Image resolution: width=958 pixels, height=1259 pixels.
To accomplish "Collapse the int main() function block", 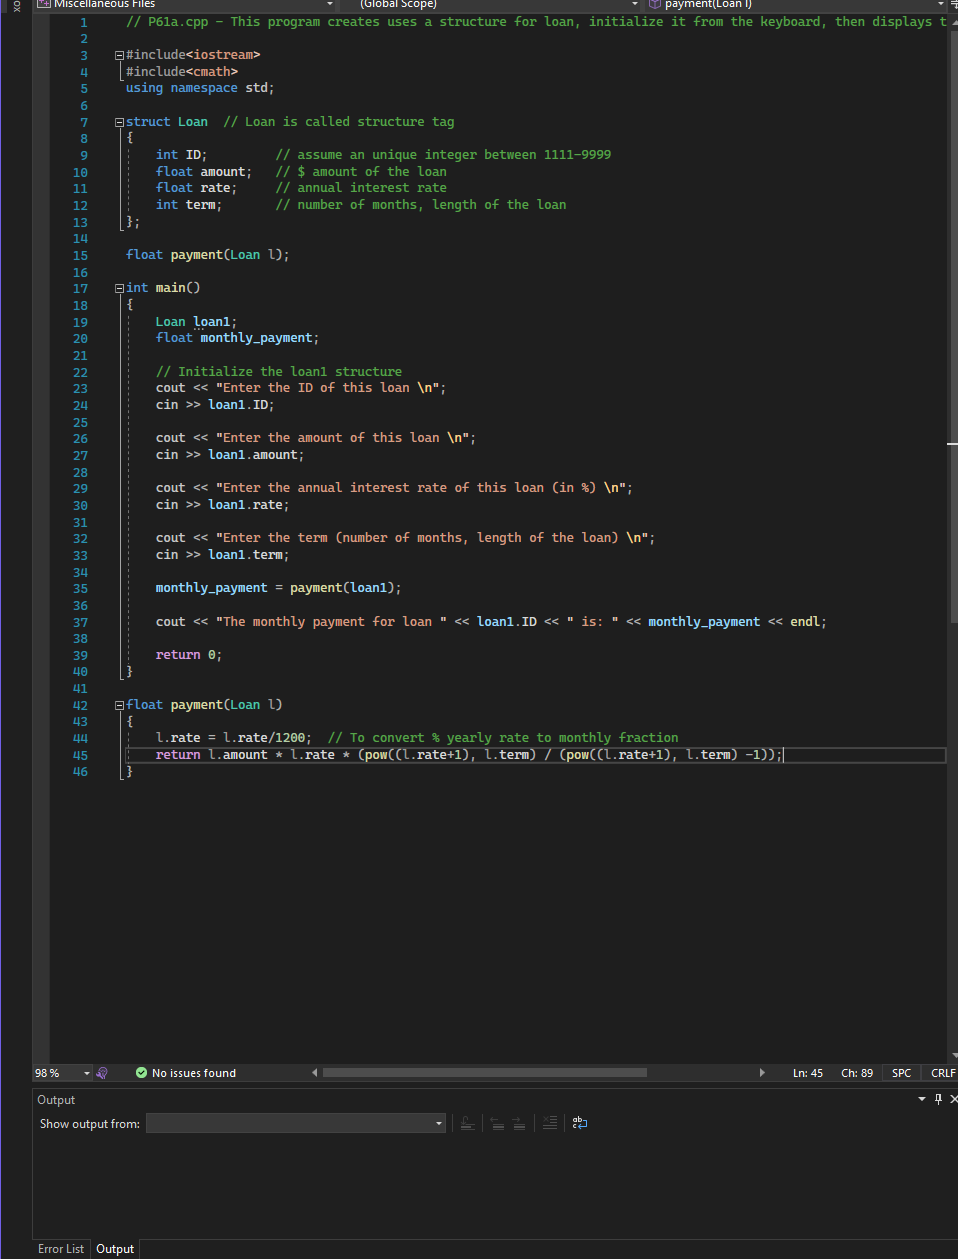I will pos(119,288).
